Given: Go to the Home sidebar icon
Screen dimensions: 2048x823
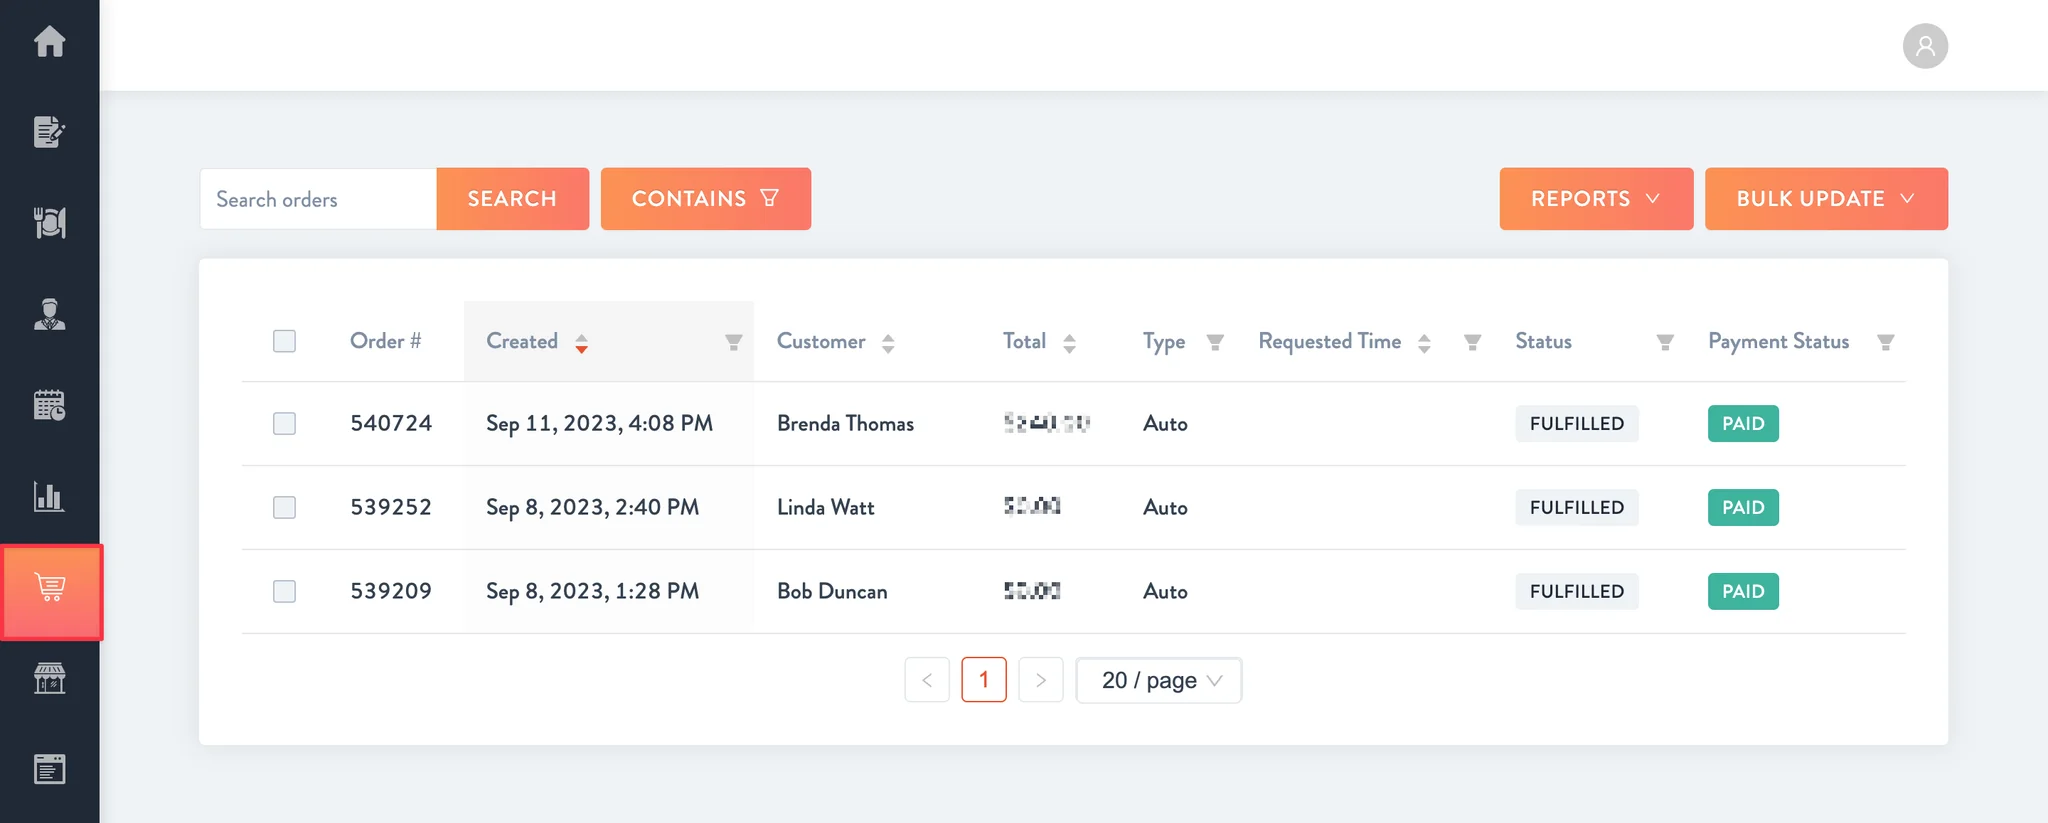Looking at the screenshot, I should (49, 41).
